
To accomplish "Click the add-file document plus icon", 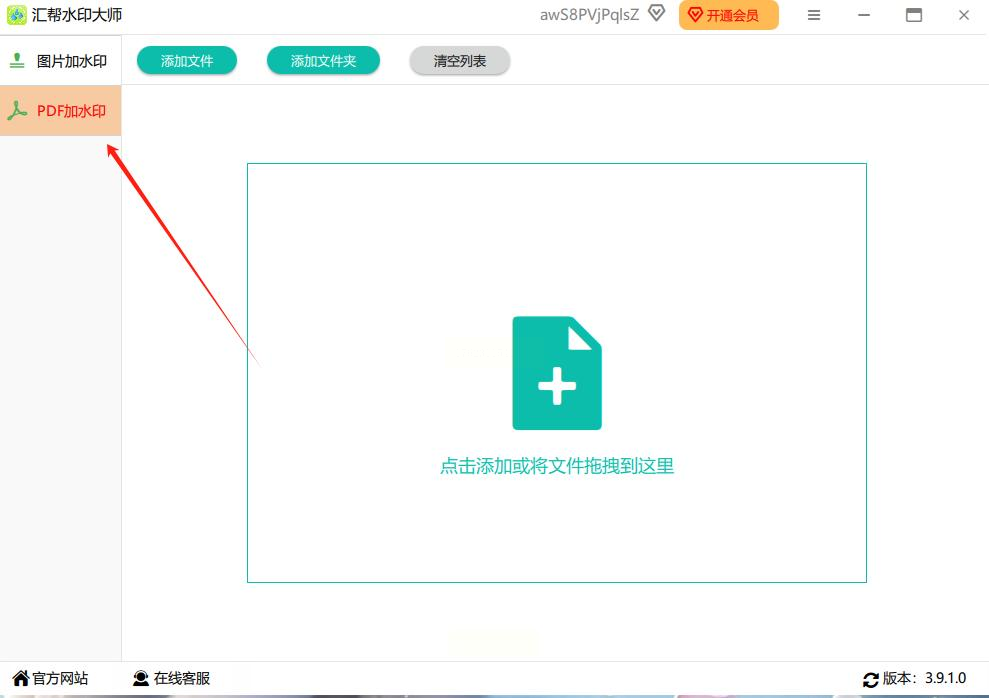I will (x=557, y=373).
